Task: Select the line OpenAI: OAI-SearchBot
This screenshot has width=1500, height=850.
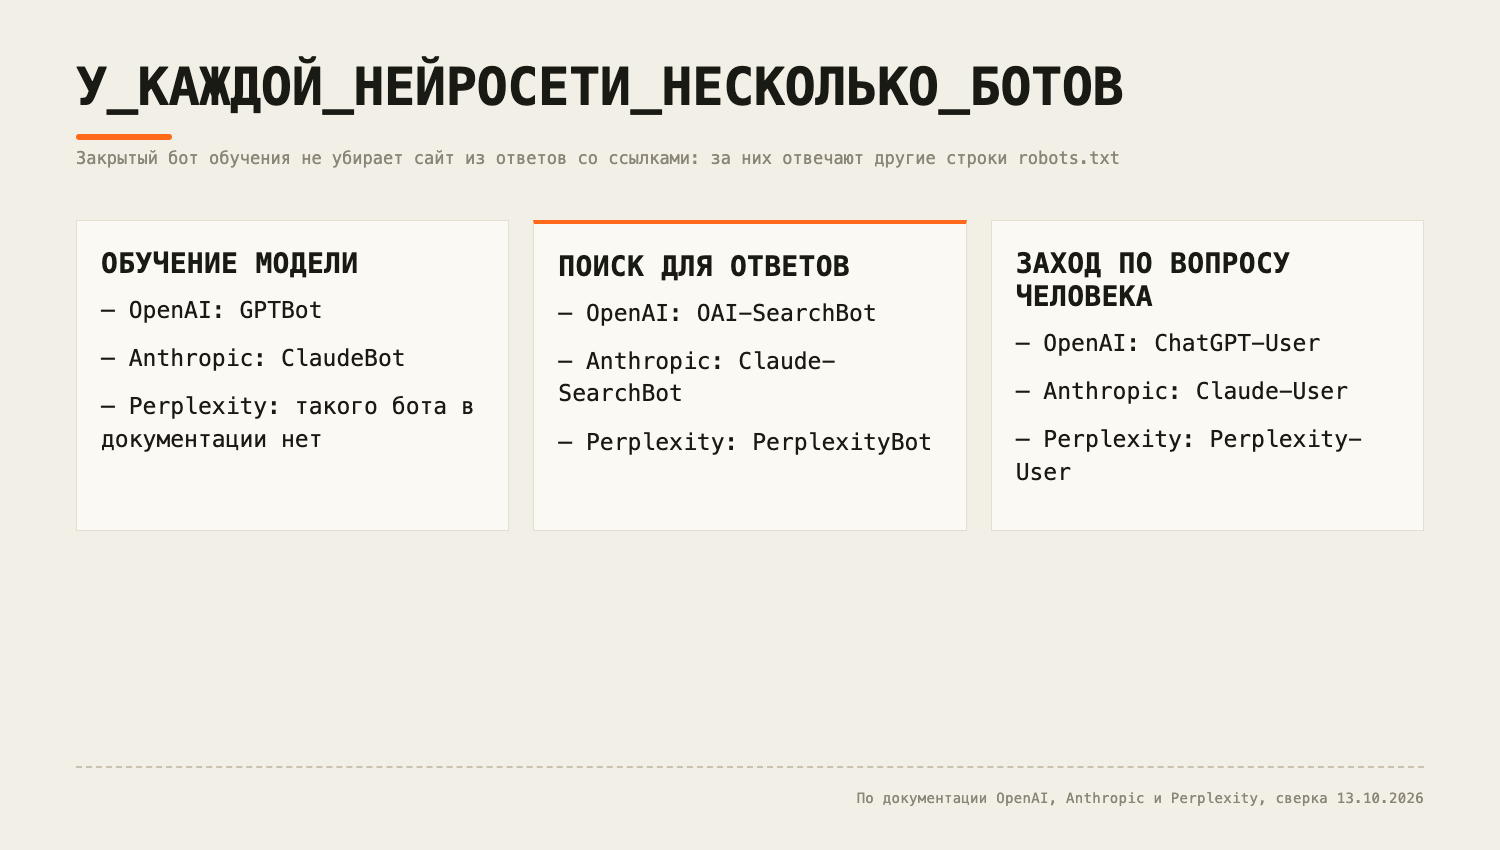Action: (x=717, y=313)
